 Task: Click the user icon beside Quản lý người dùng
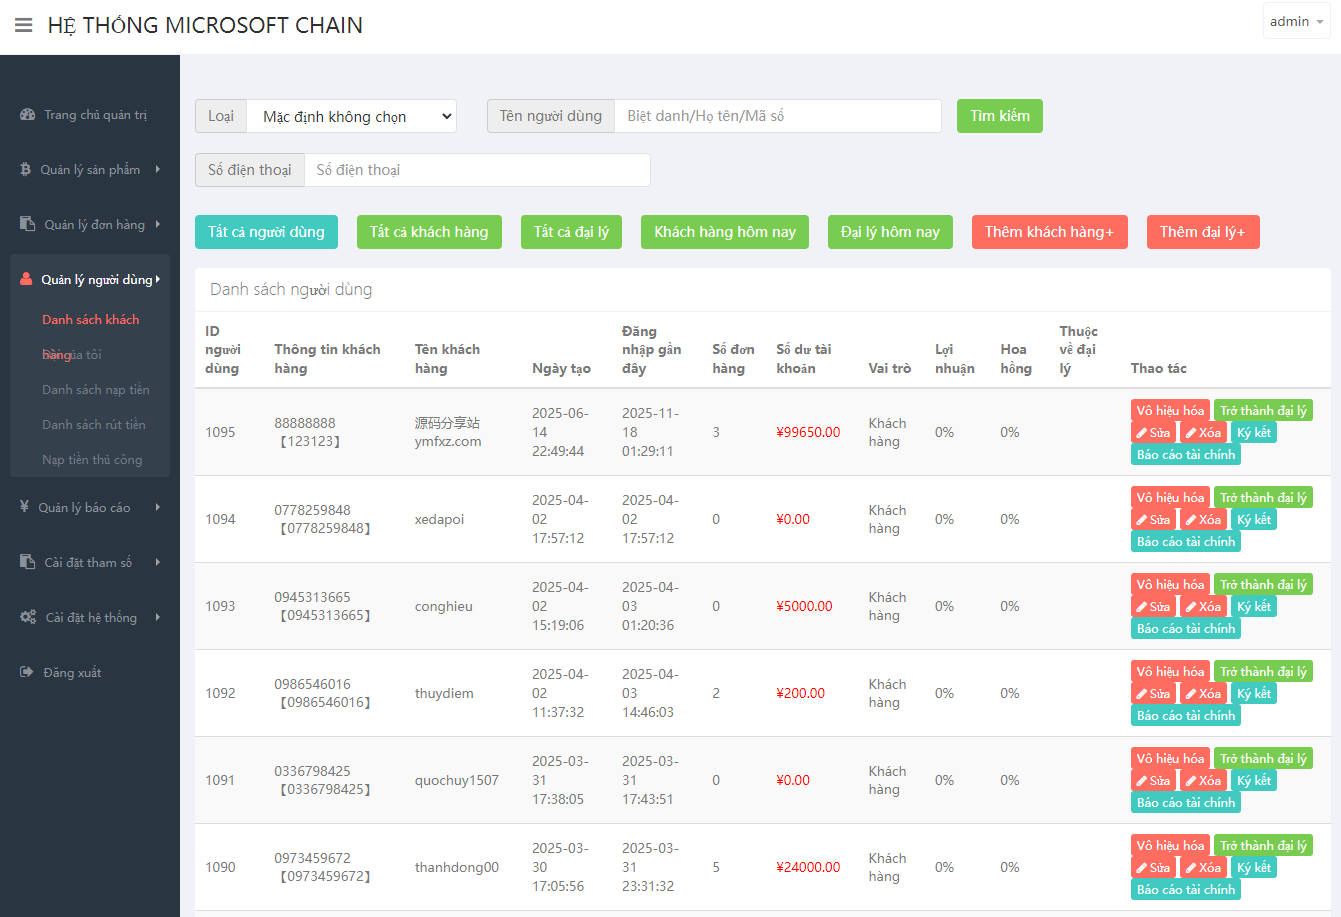27,280
